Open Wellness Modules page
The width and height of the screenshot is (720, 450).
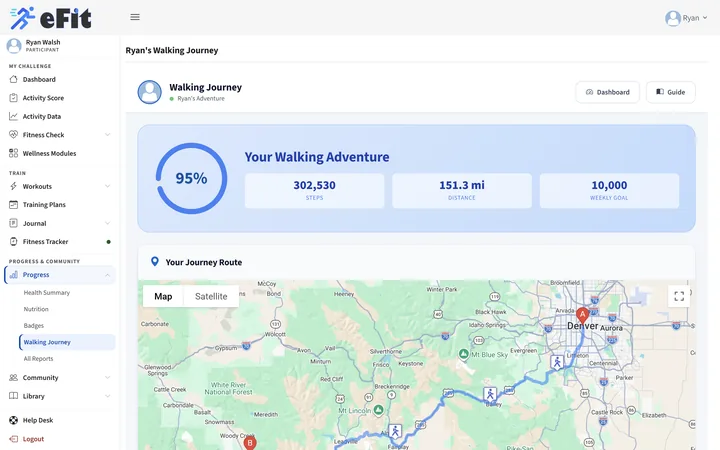pyautogui.click(x=50, y=153)
